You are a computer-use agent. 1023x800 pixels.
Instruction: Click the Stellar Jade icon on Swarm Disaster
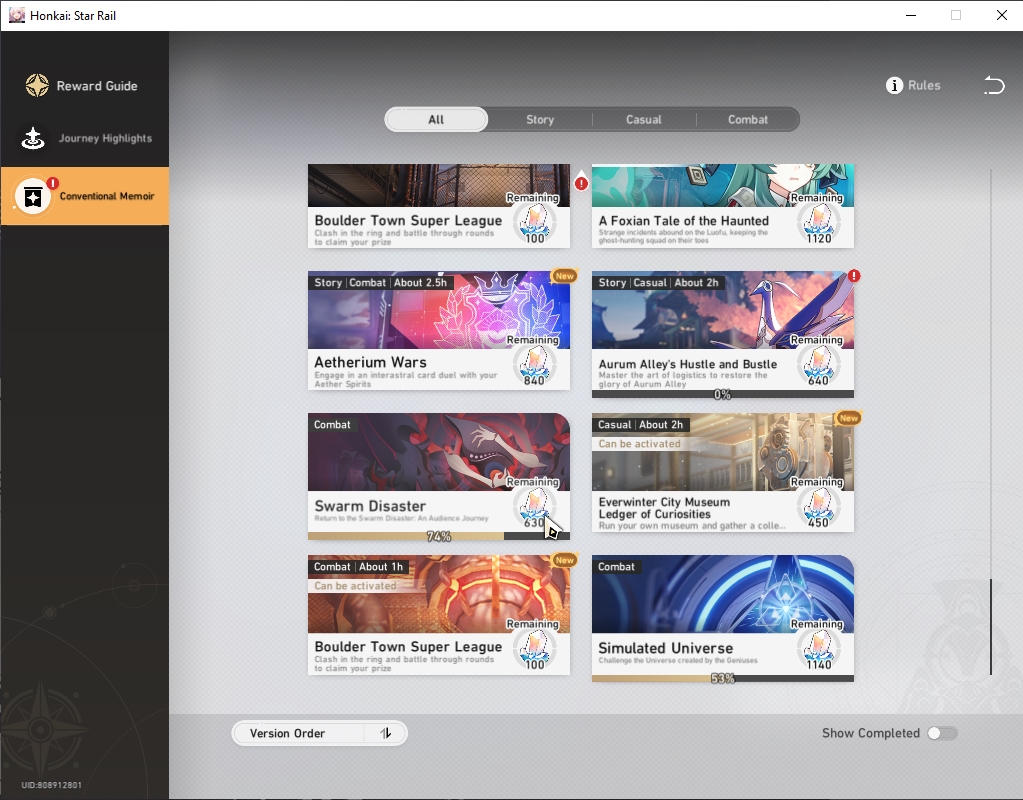coord(535,506)
